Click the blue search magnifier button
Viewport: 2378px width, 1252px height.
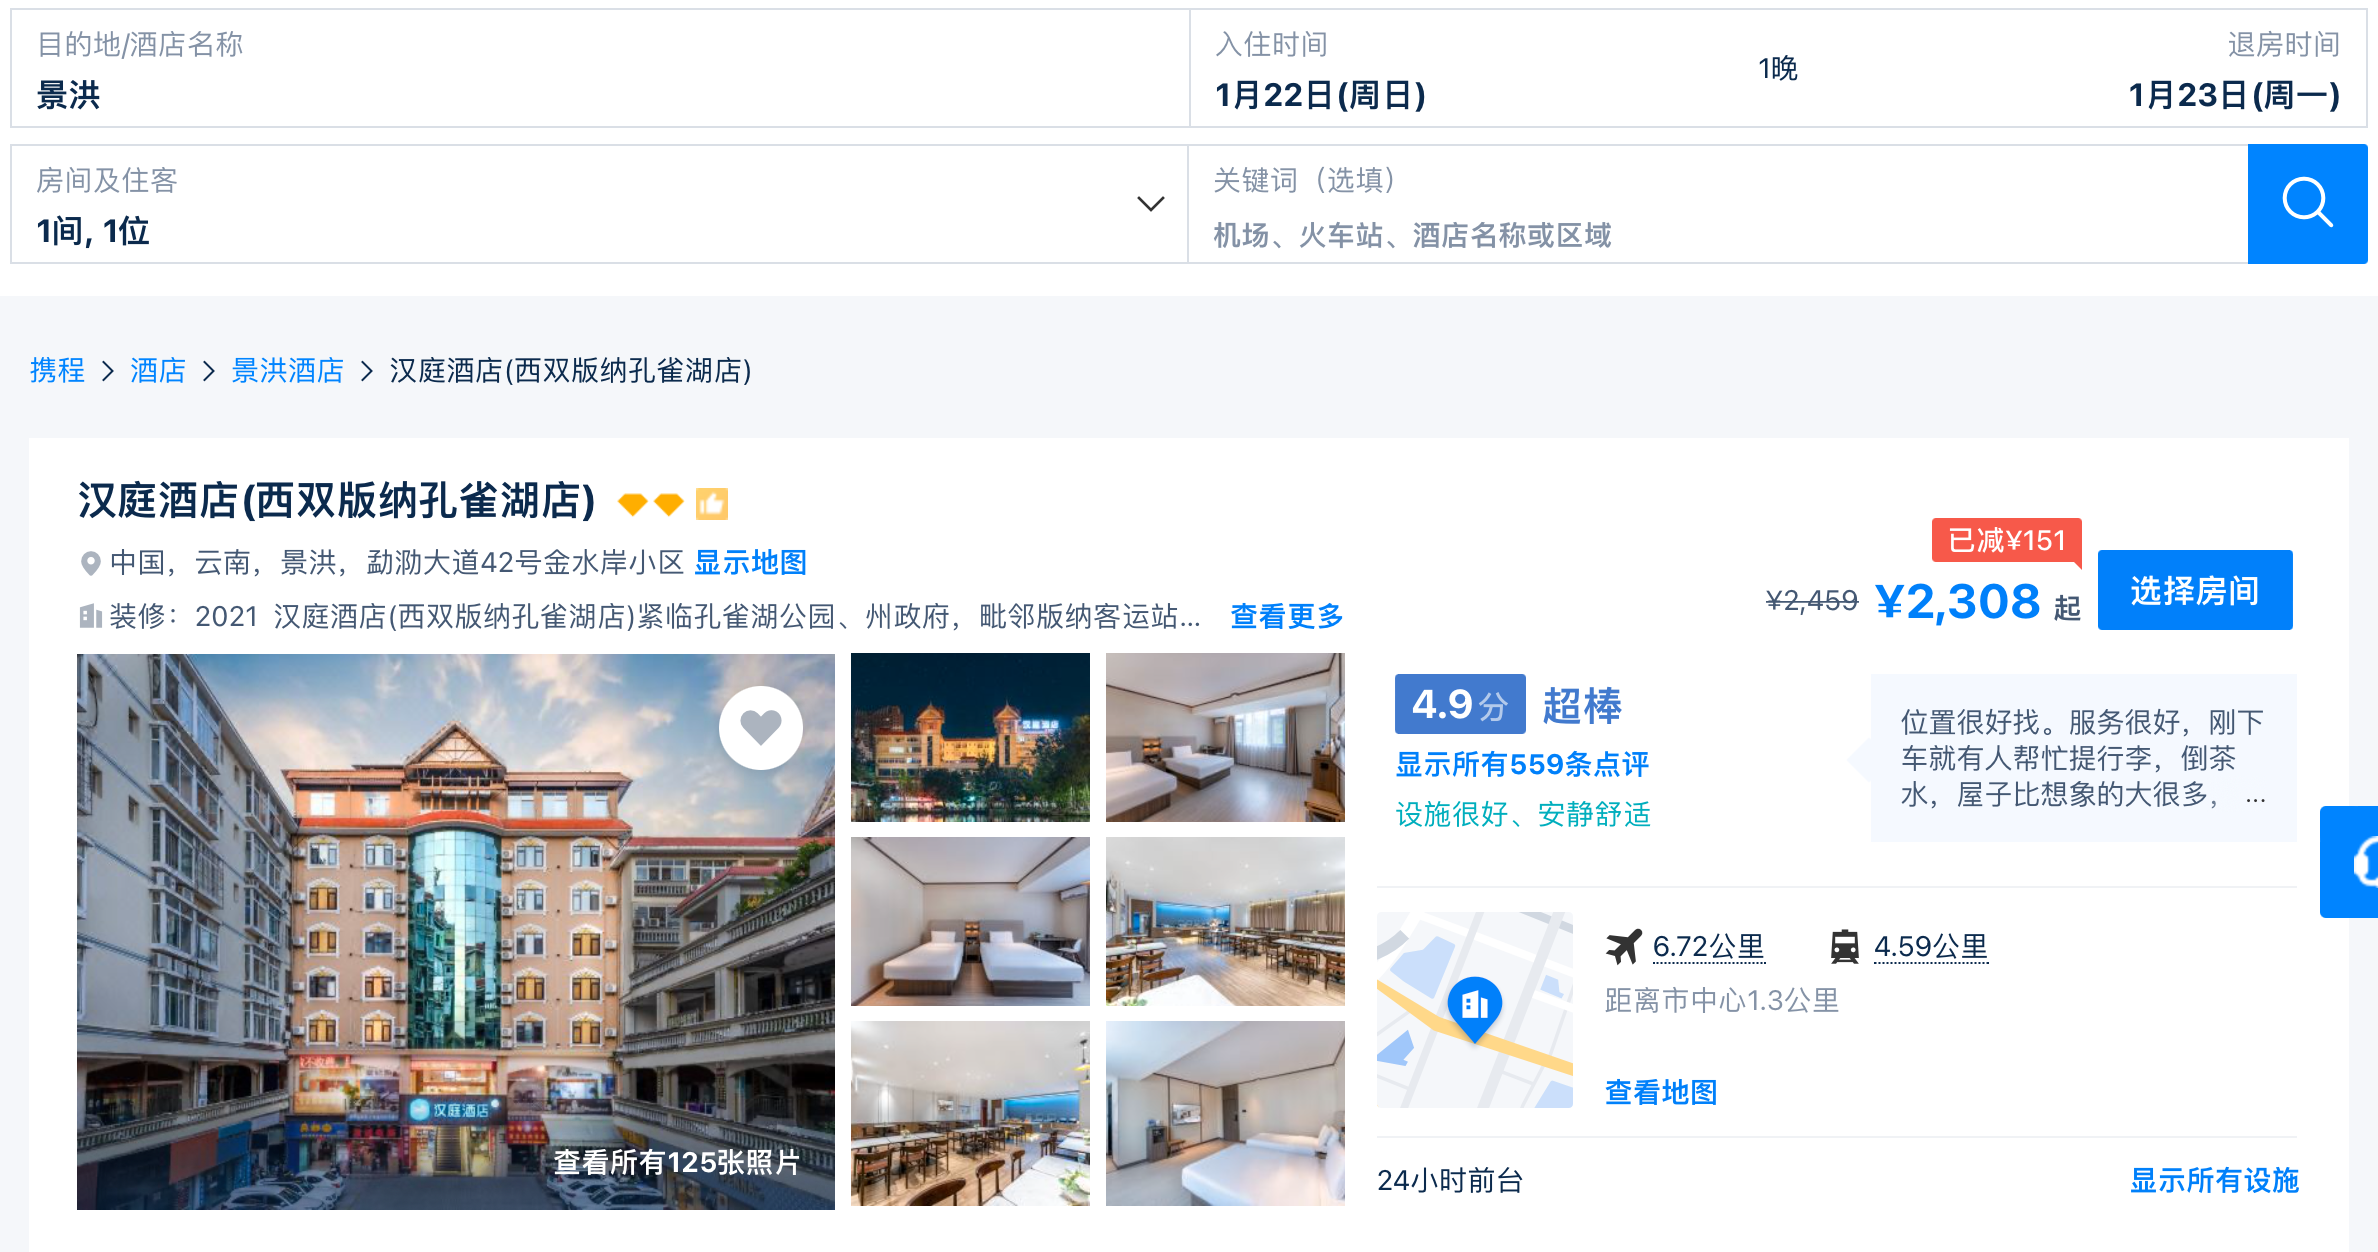(2306, 204)
